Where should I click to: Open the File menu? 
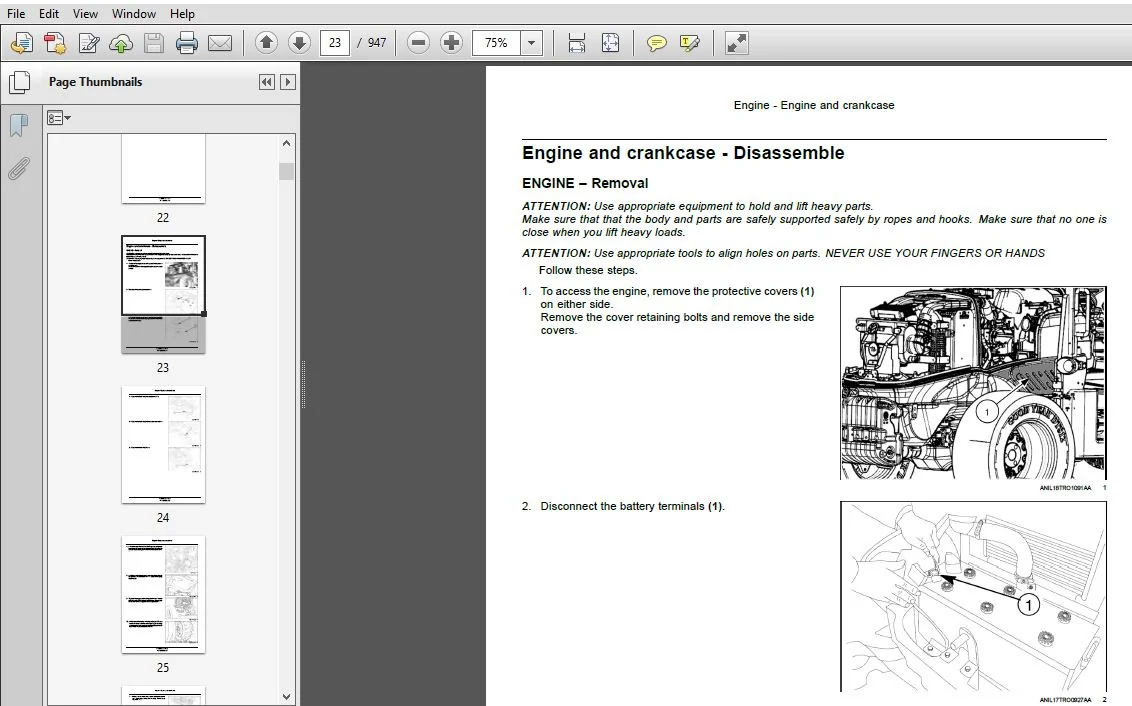point(16,14)
